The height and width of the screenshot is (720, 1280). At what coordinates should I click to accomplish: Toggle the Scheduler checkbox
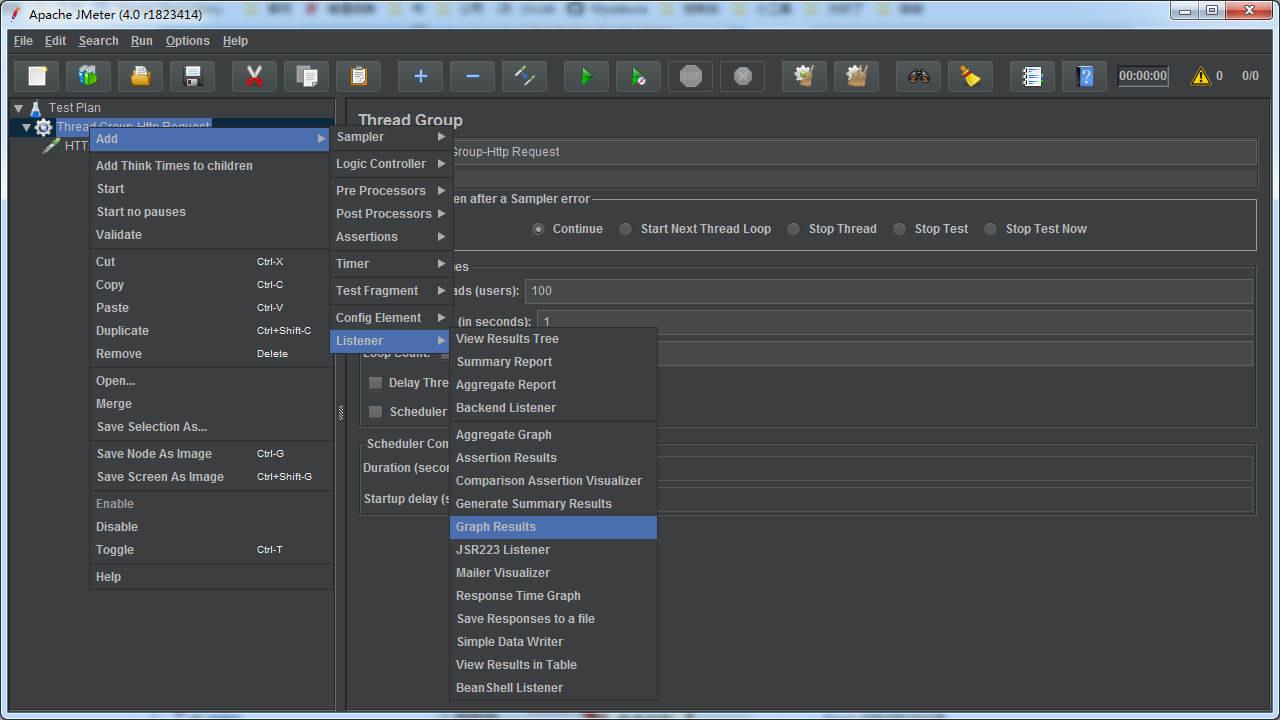coord(376,412)
